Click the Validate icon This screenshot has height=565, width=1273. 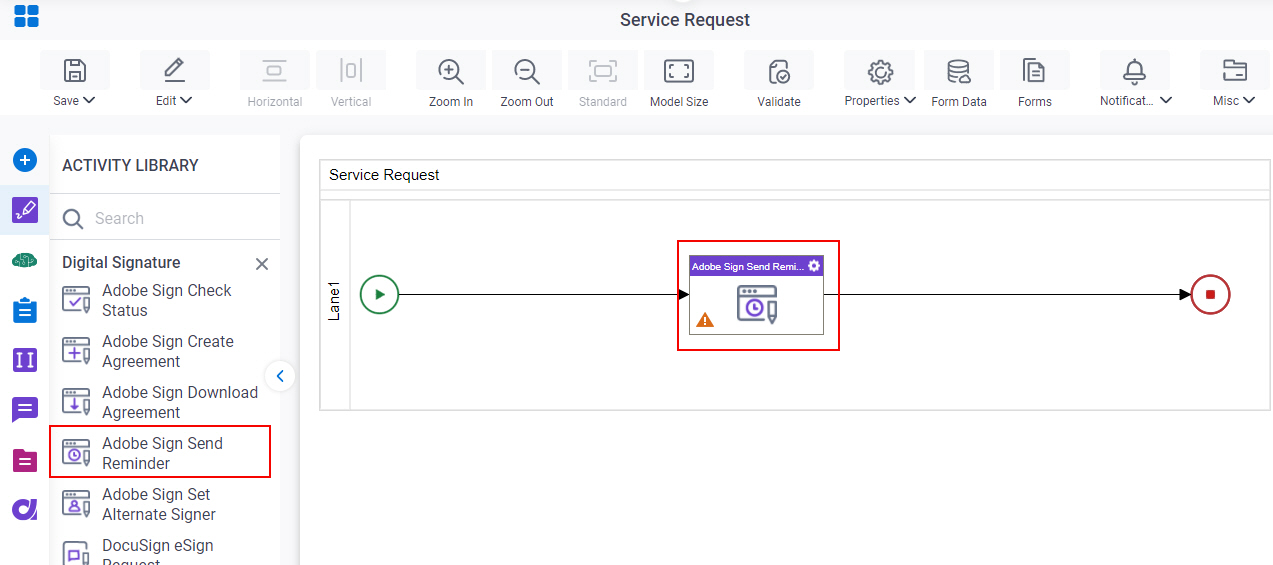[779, 72]
